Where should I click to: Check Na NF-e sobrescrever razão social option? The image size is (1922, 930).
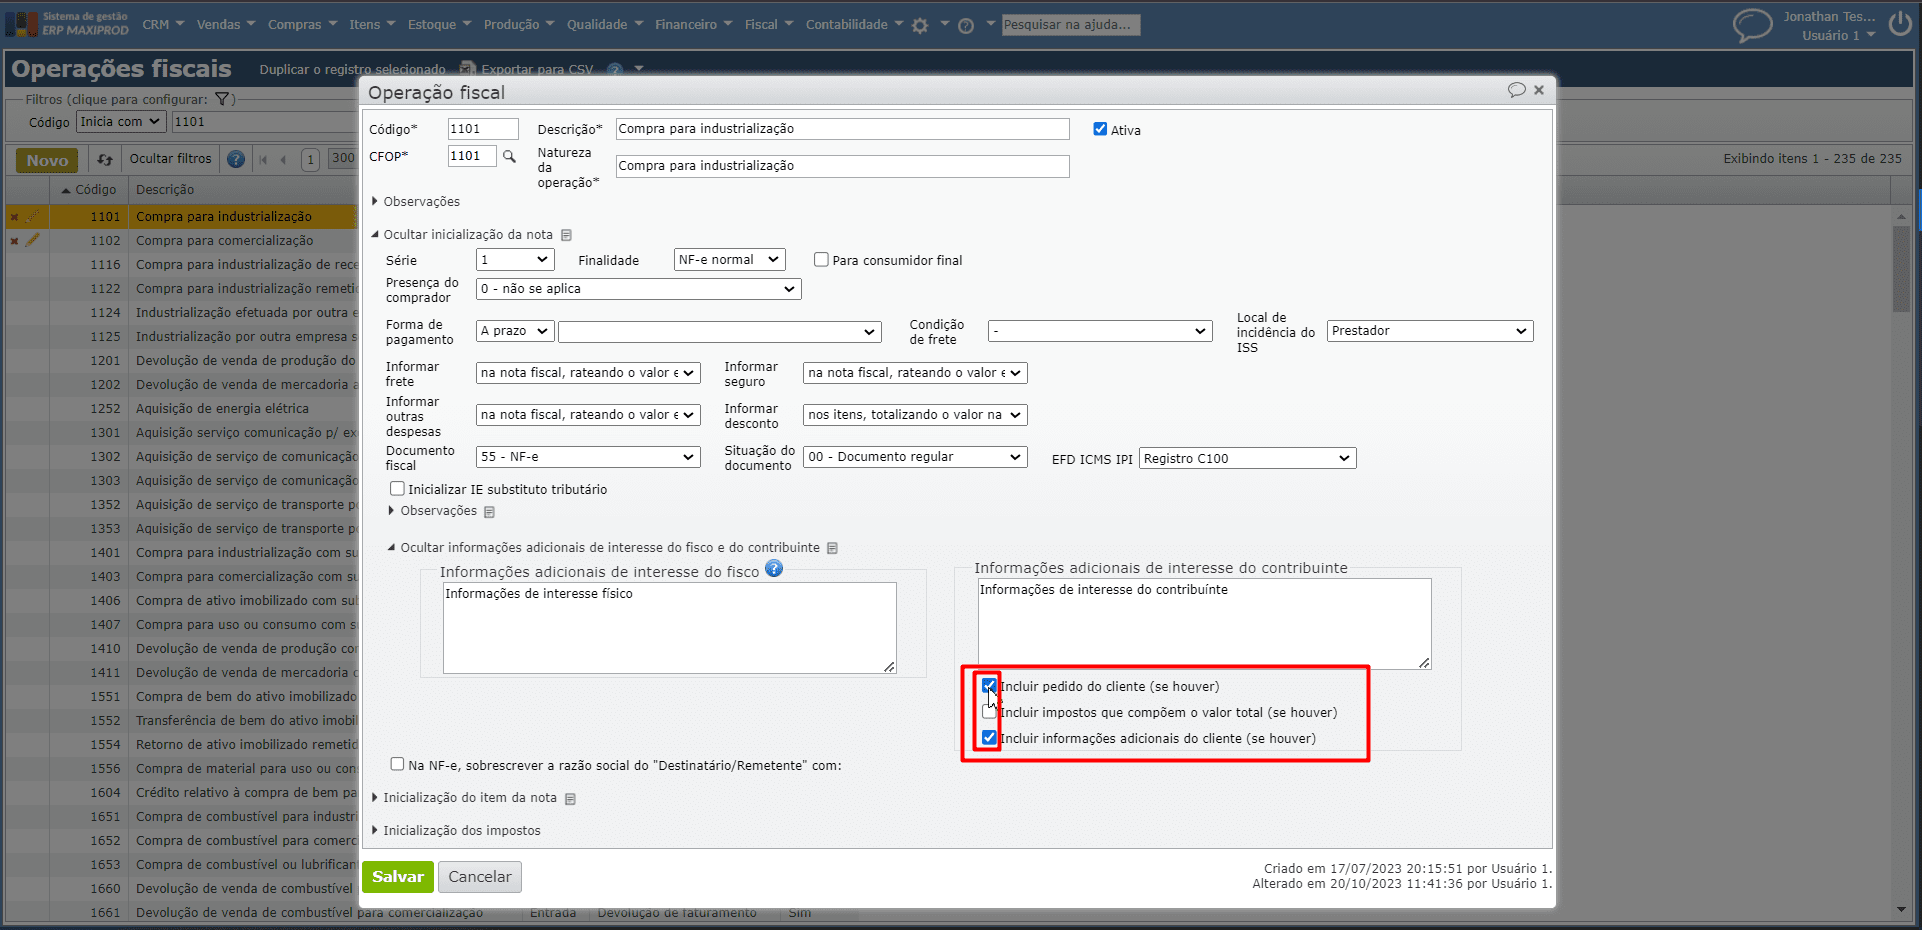[x=397, y=764]
